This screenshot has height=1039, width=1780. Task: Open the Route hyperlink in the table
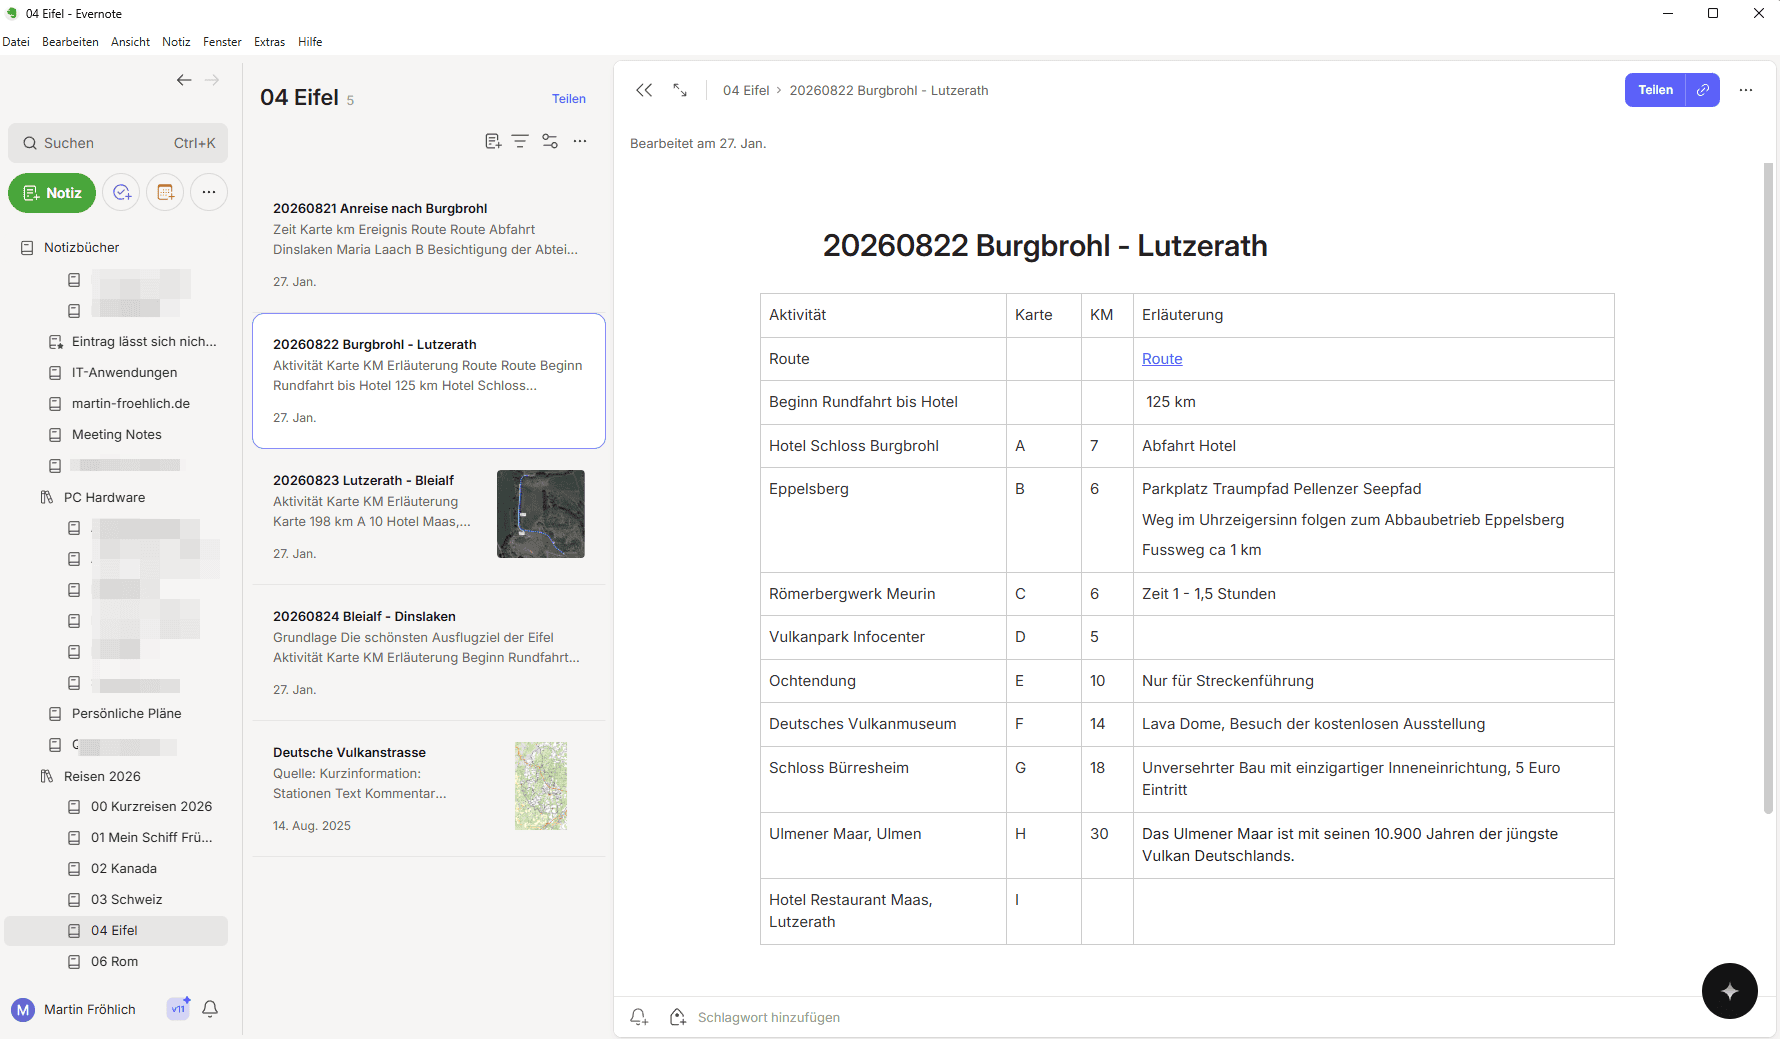point(1162,359)
